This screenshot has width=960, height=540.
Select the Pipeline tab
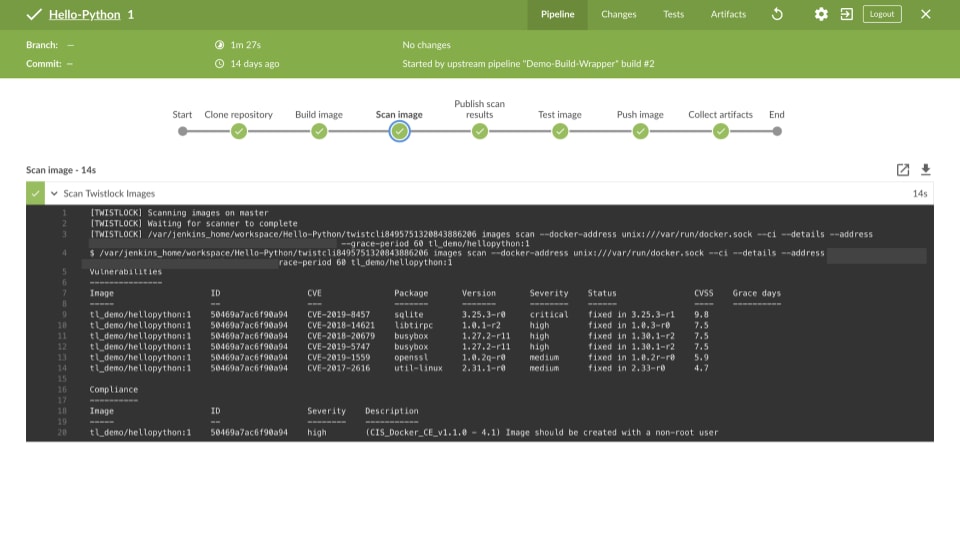click(x=557, y=14)
